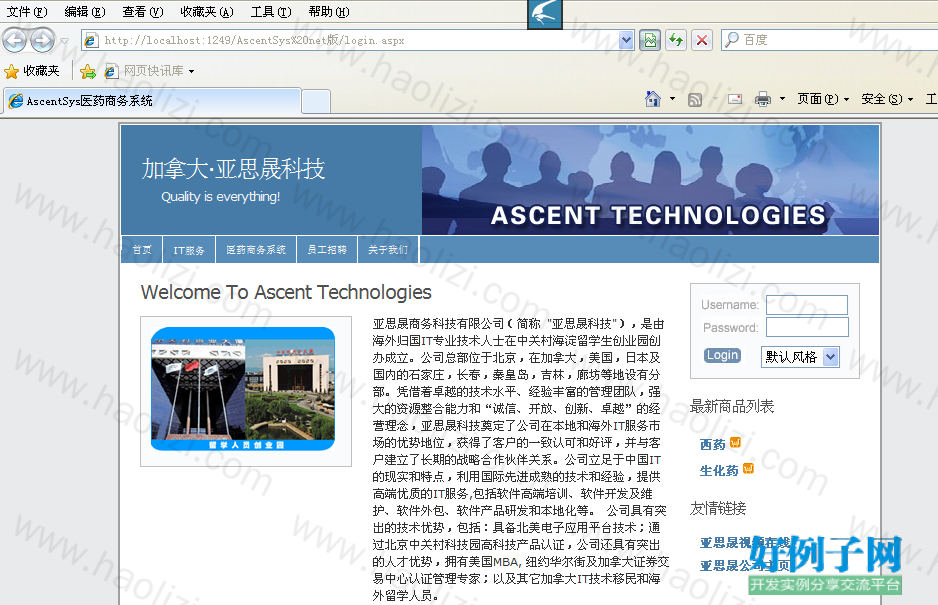Click the Login button
The width and height of the screenshot is (938, 605).
coord(722,355)
